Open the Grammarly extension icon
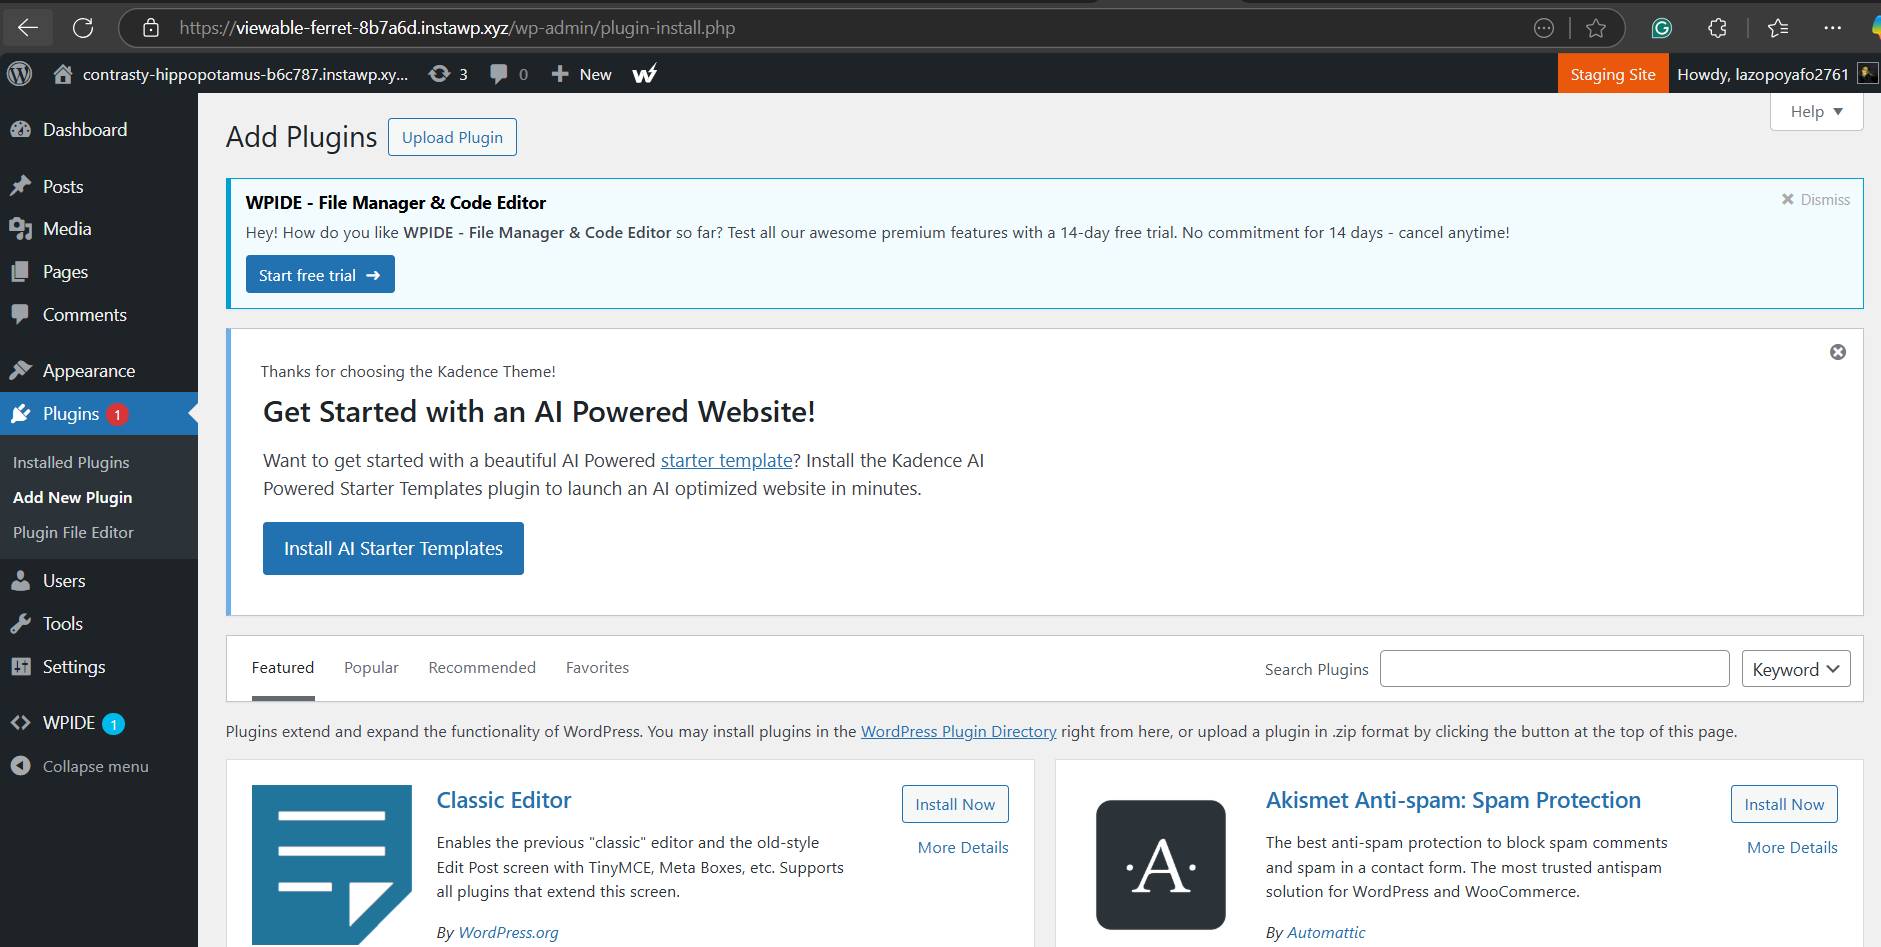 pos(1662,28)
